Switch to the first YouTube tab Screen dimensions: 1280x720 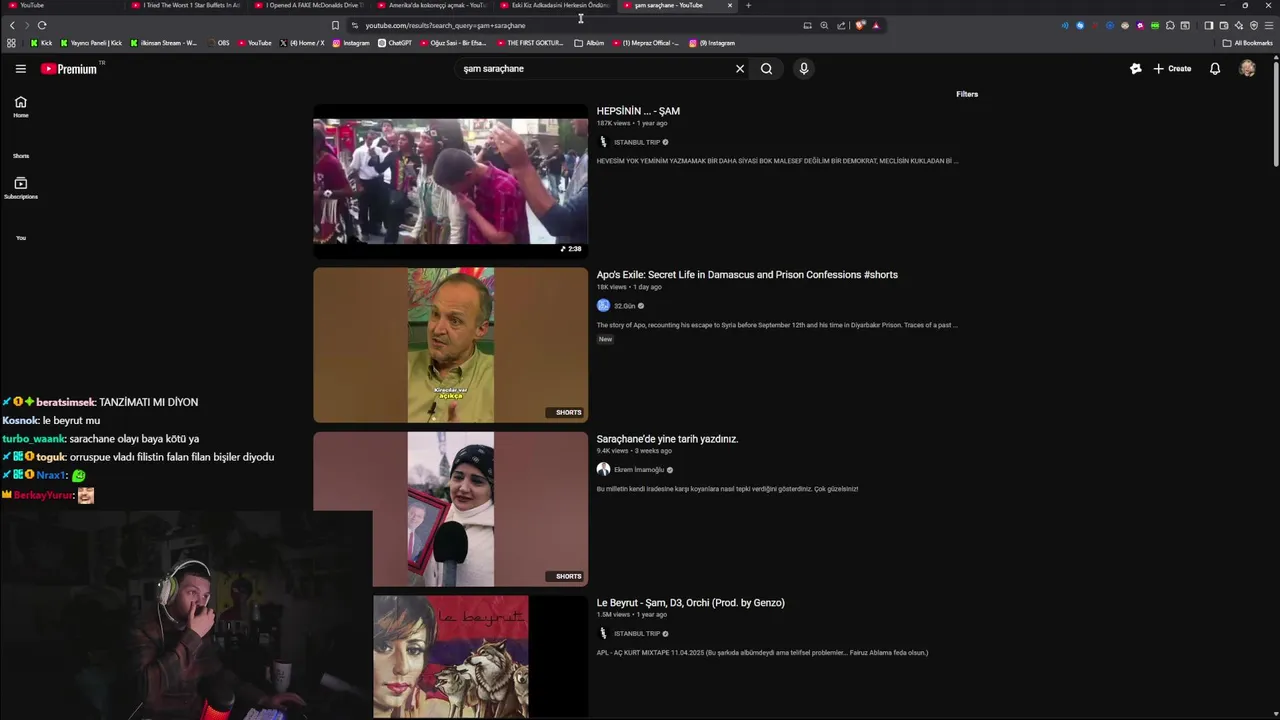tap(62, 5)
